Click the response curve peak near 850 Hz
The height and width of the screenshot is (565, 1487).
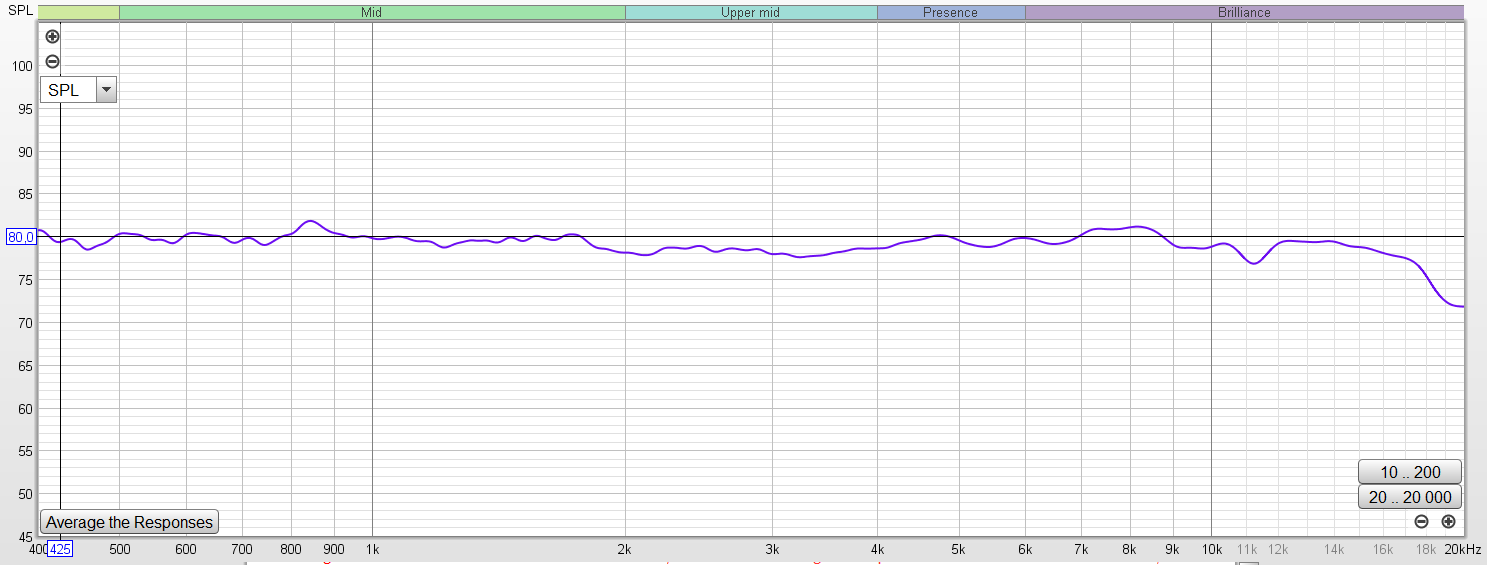pos(310,221)
